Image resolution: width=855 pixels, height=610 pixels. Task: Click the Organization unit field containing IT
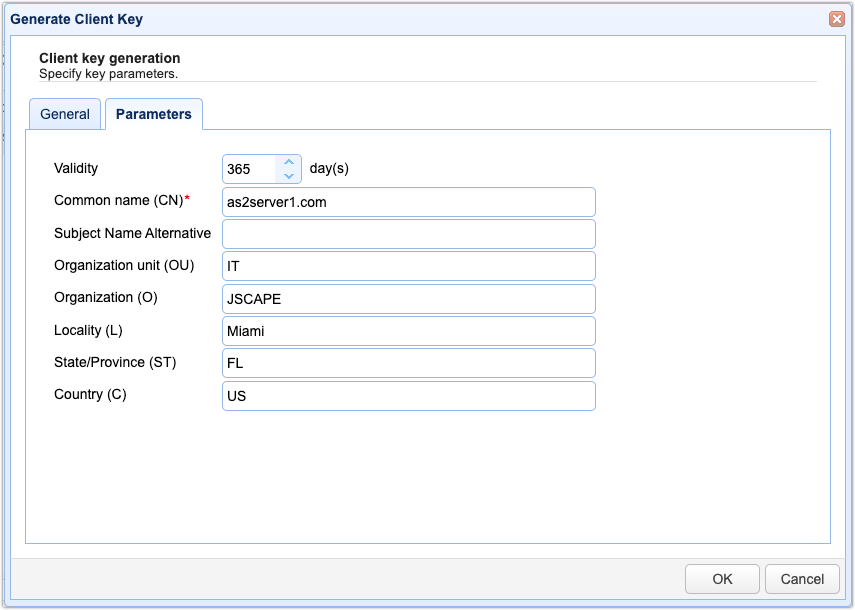[408, 266]
